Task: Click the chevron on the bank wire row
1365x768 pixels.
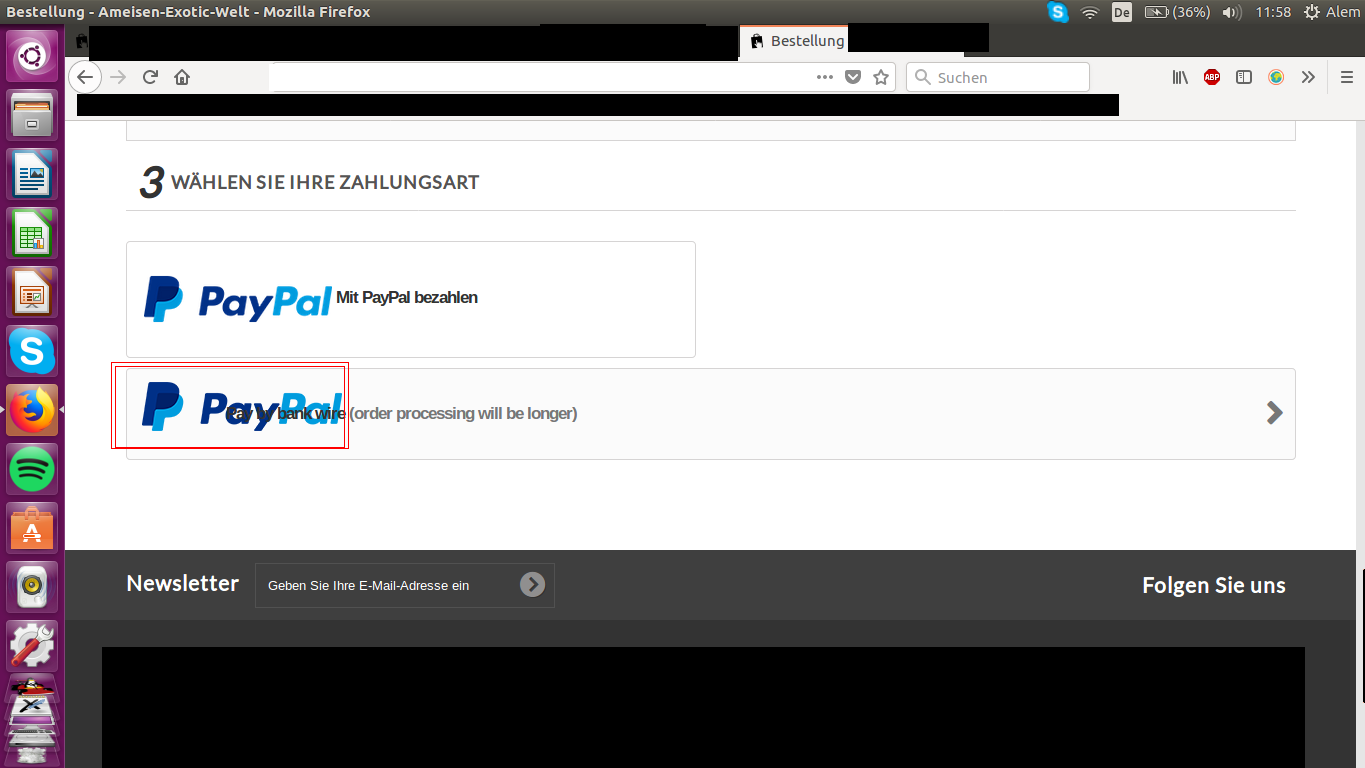Action: coord(1274,413)
